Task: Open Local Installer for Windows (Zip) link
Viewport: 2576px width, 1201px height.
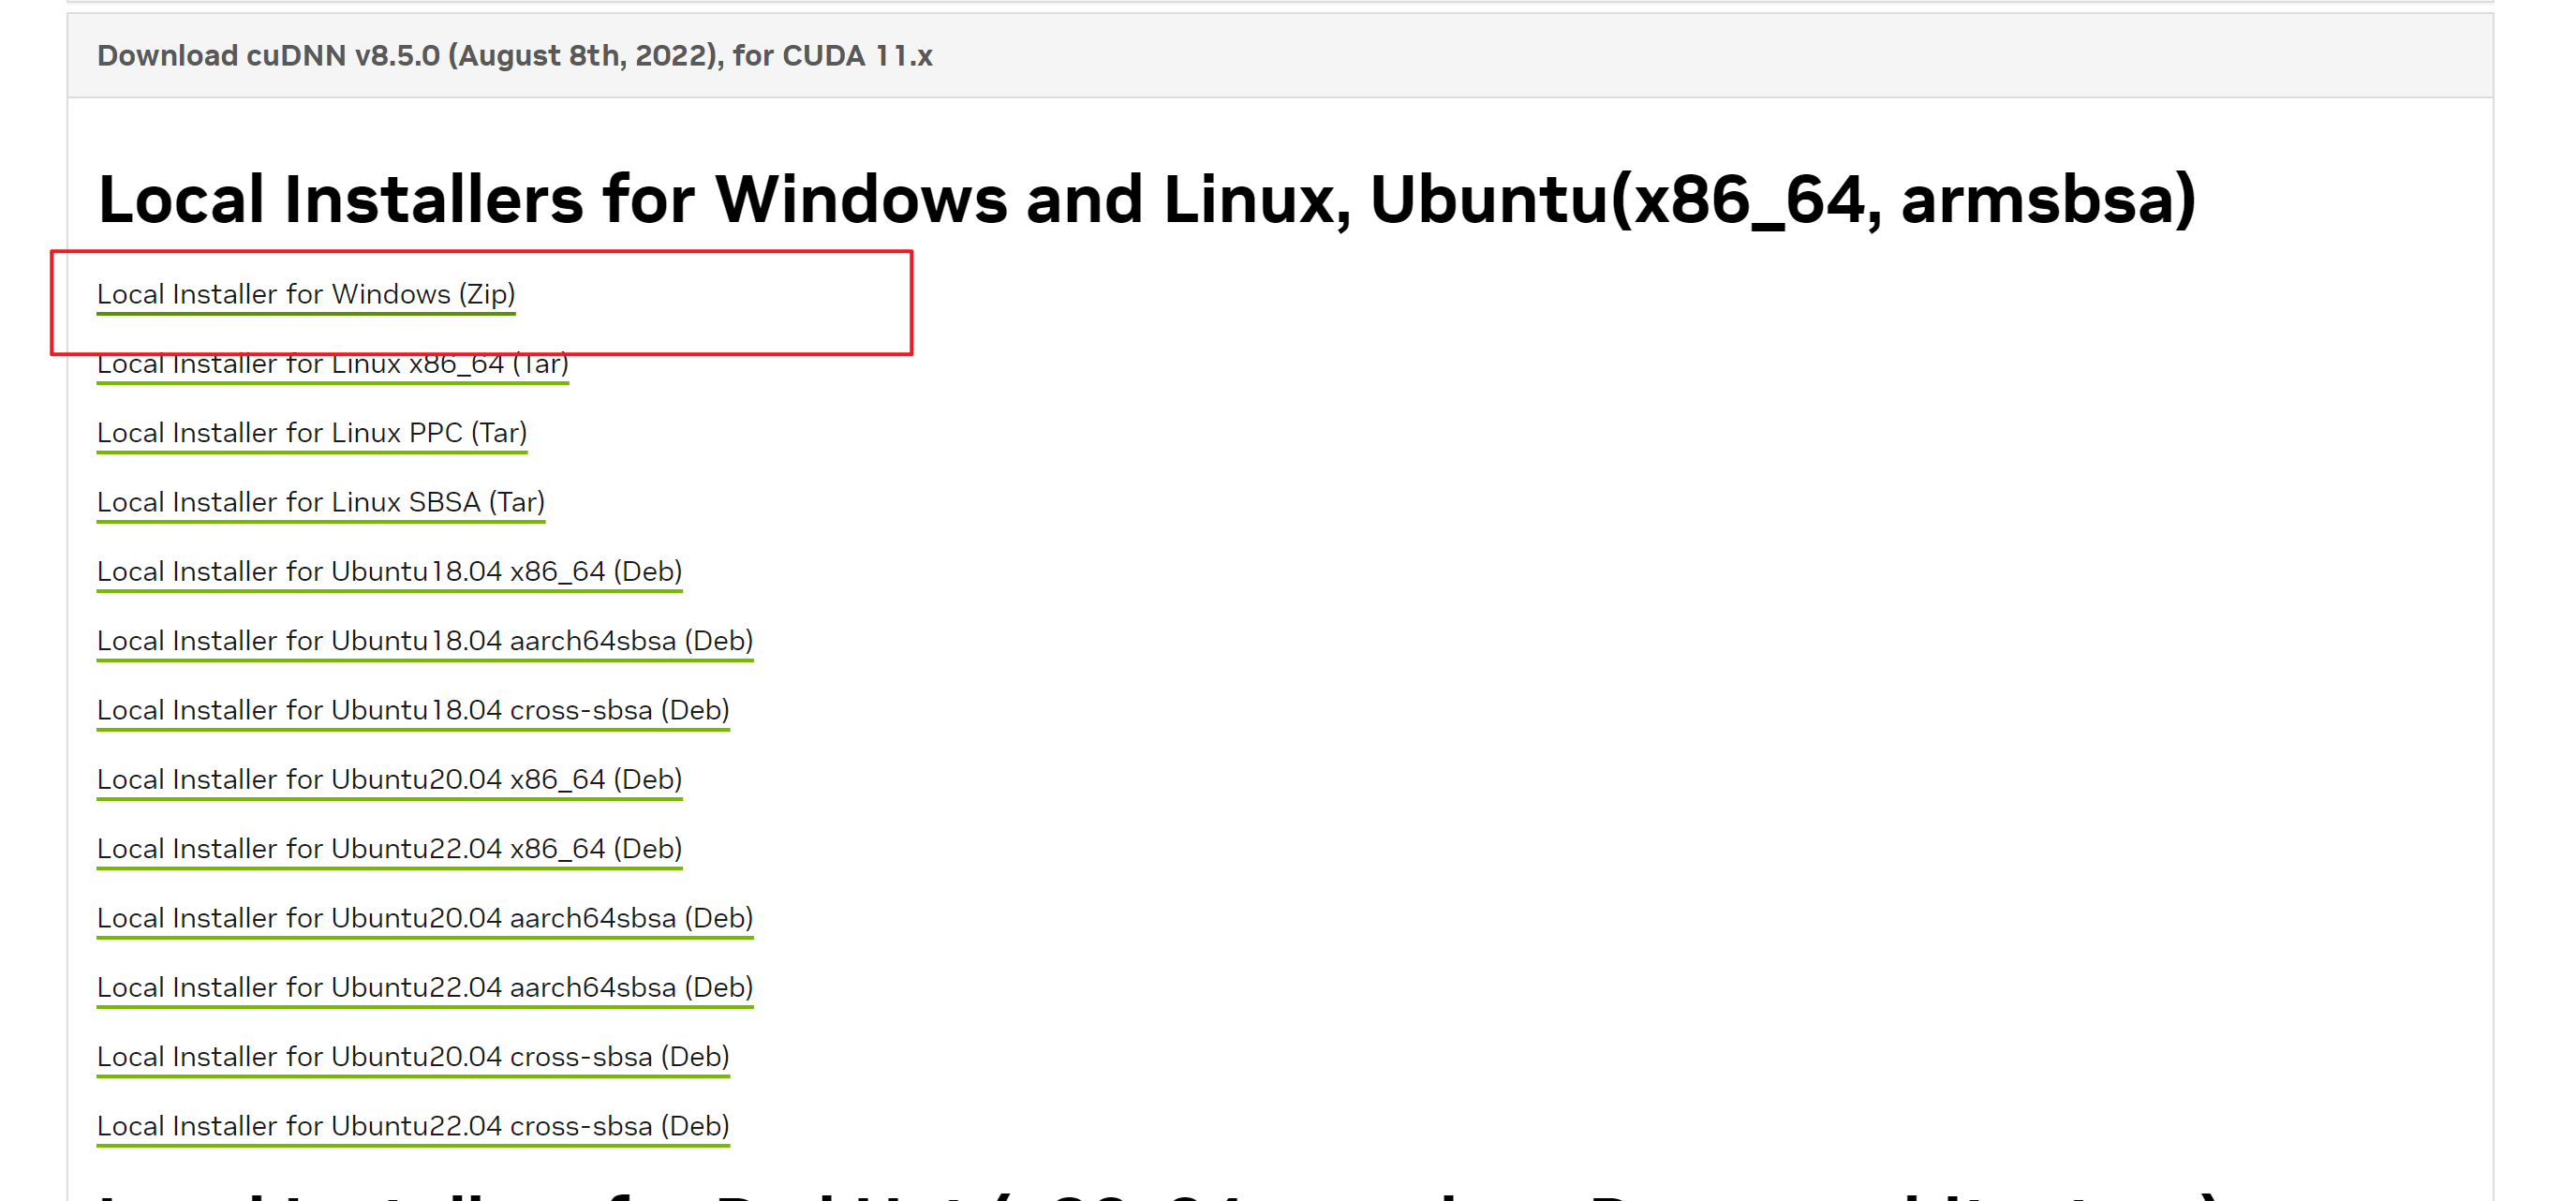Action: (x=306, y=294)
